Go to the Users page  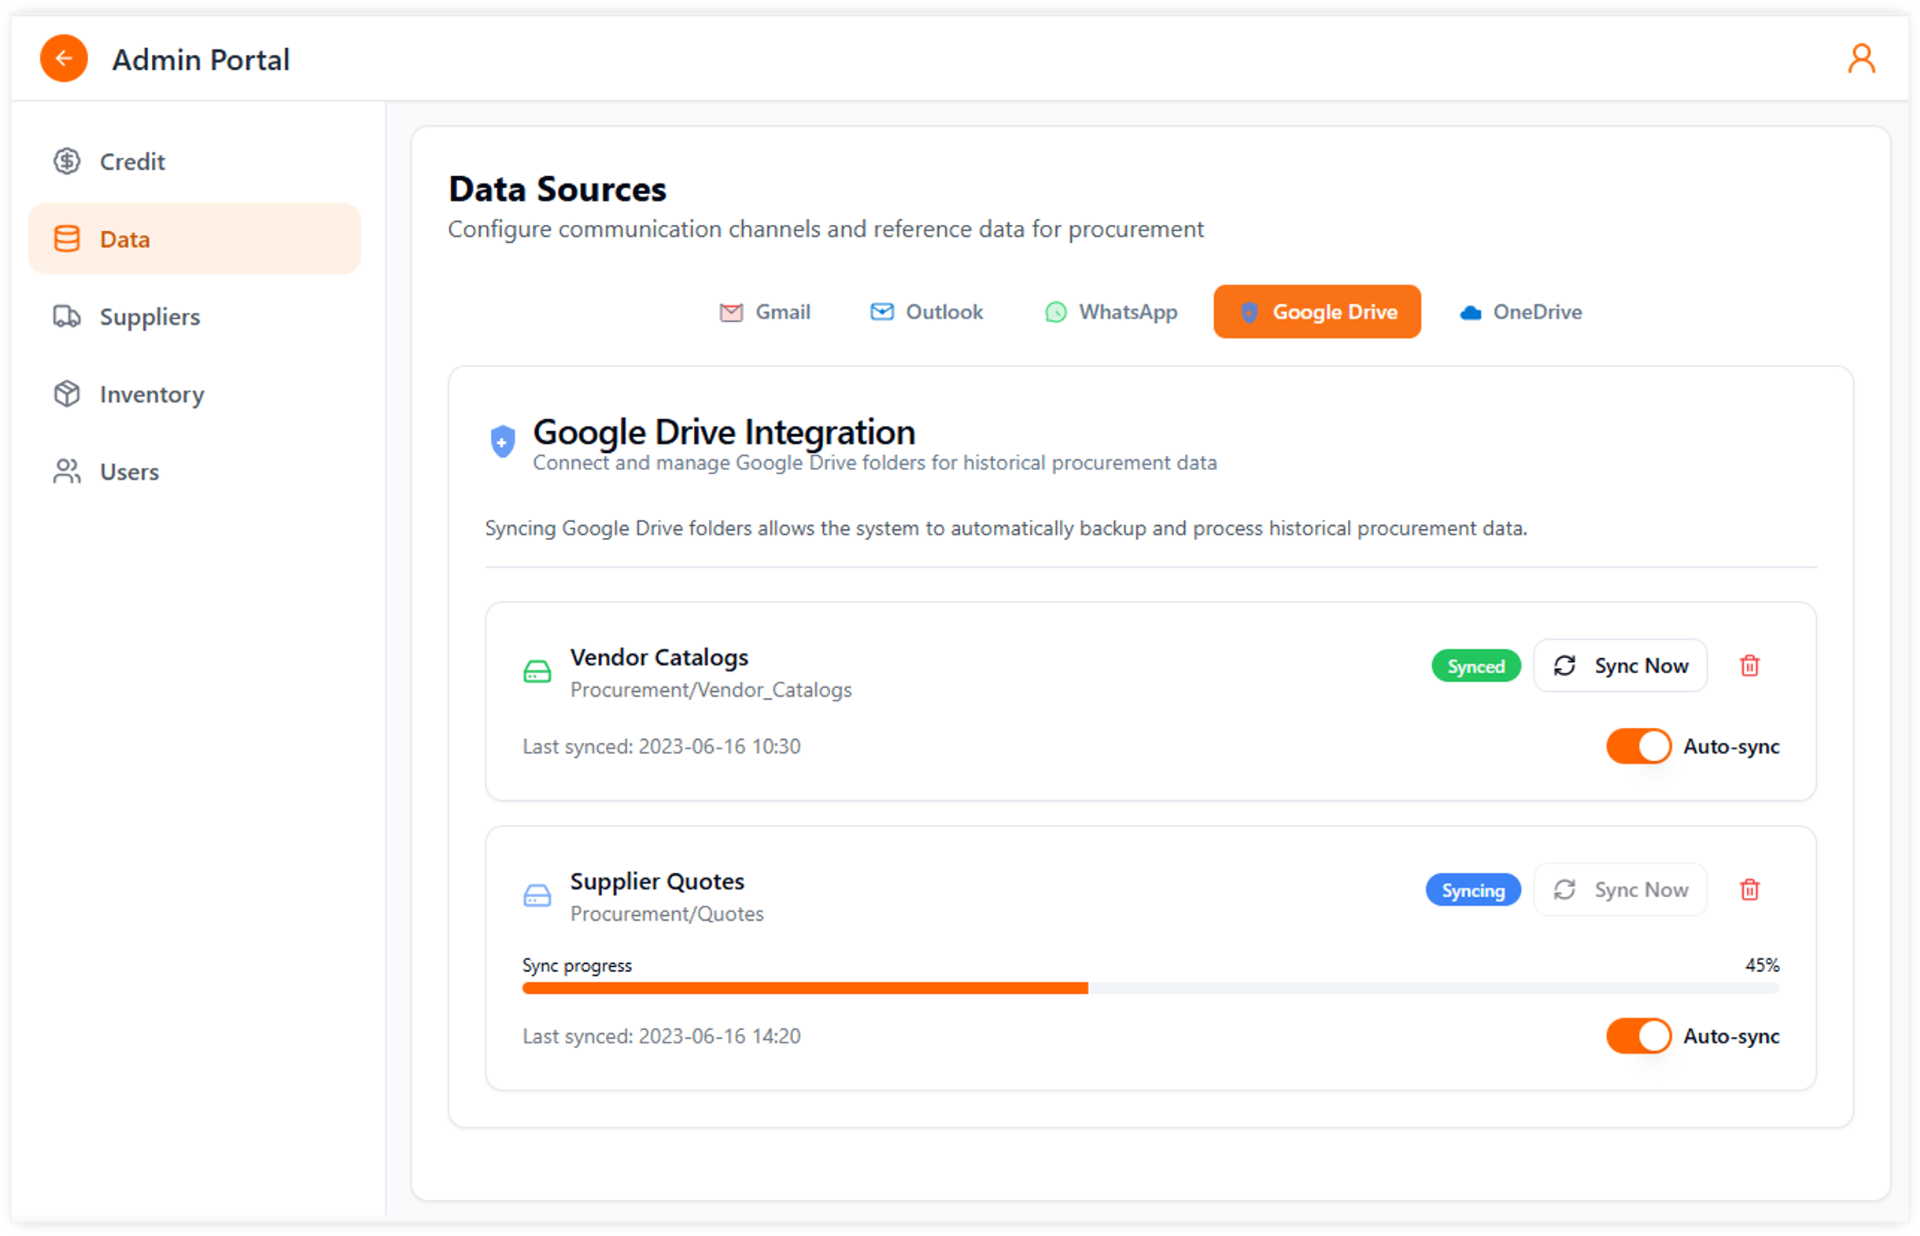[x=129, y=472]
